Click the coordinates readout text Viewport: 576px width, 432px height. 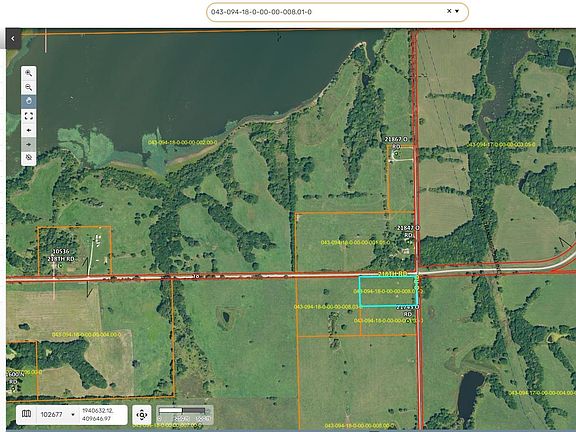coord(92,414)
